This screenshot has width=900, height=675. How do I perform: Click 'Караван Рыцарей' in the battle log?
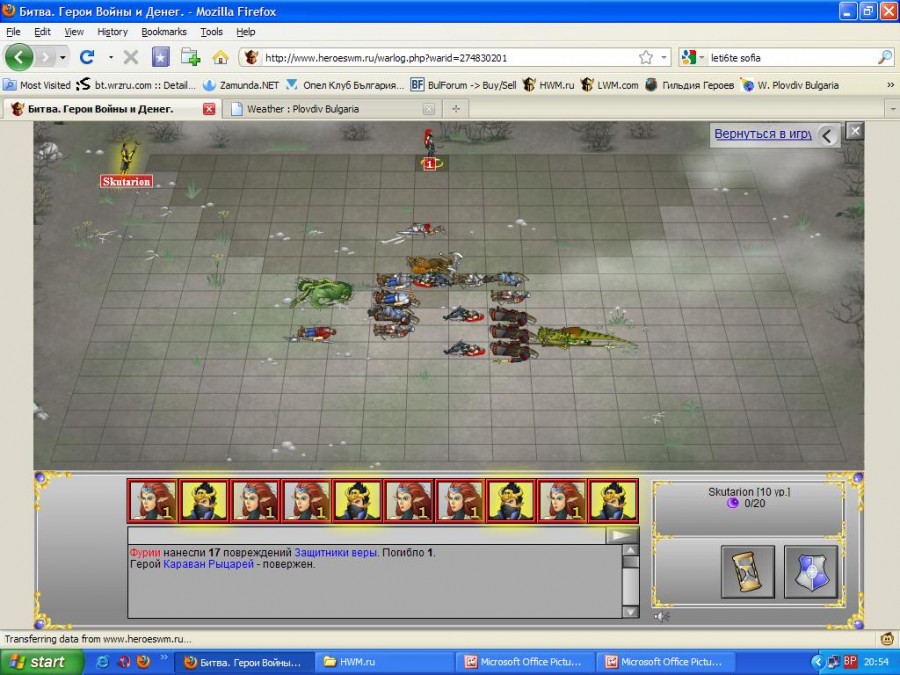[208, 564]
